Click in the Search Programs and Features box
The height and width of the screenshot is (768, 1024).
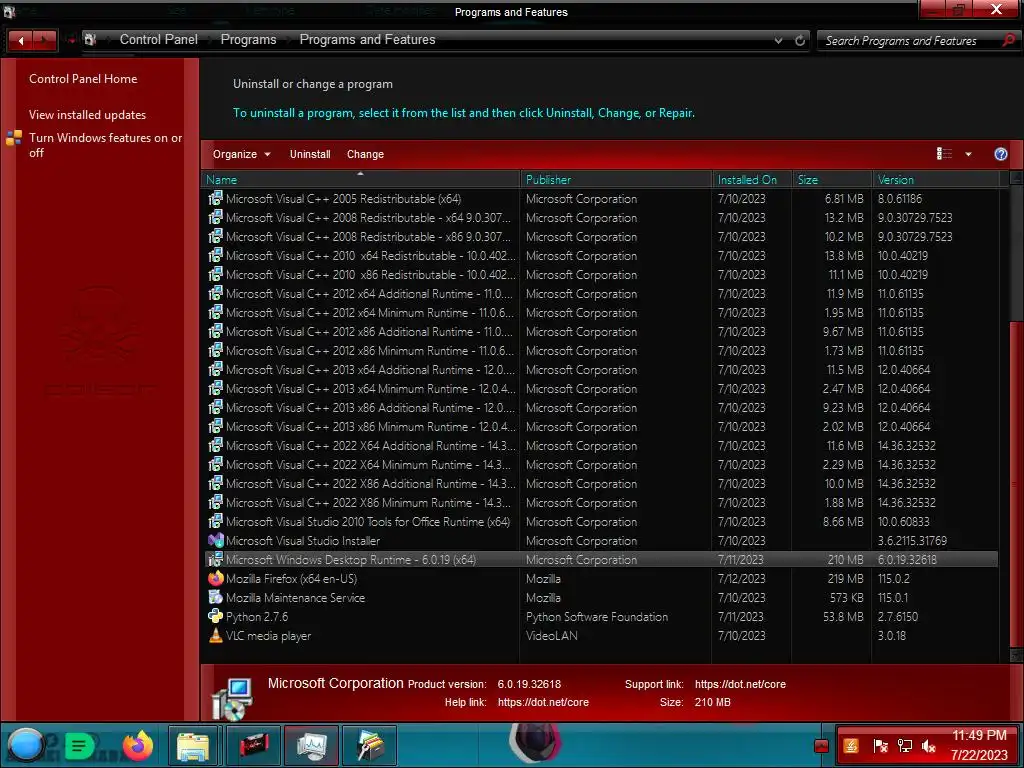[910, 40]
